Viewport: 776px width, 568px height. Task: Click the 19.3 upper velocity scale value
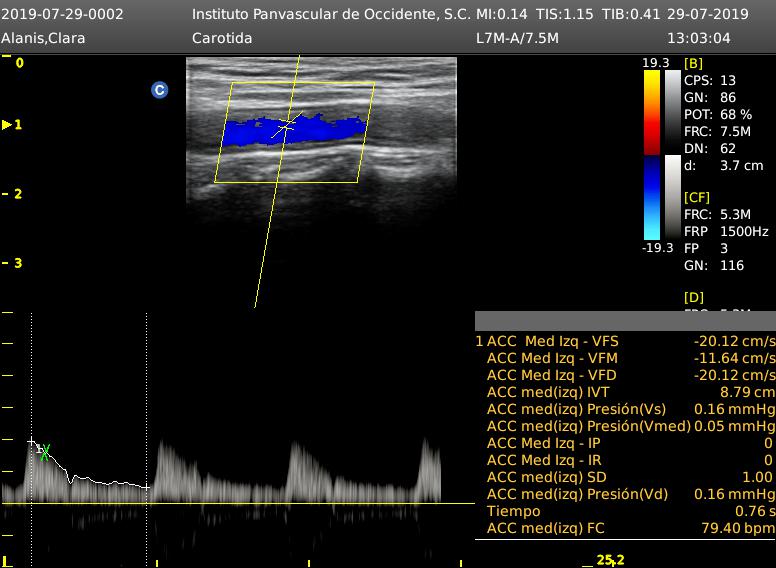[656, 63]
